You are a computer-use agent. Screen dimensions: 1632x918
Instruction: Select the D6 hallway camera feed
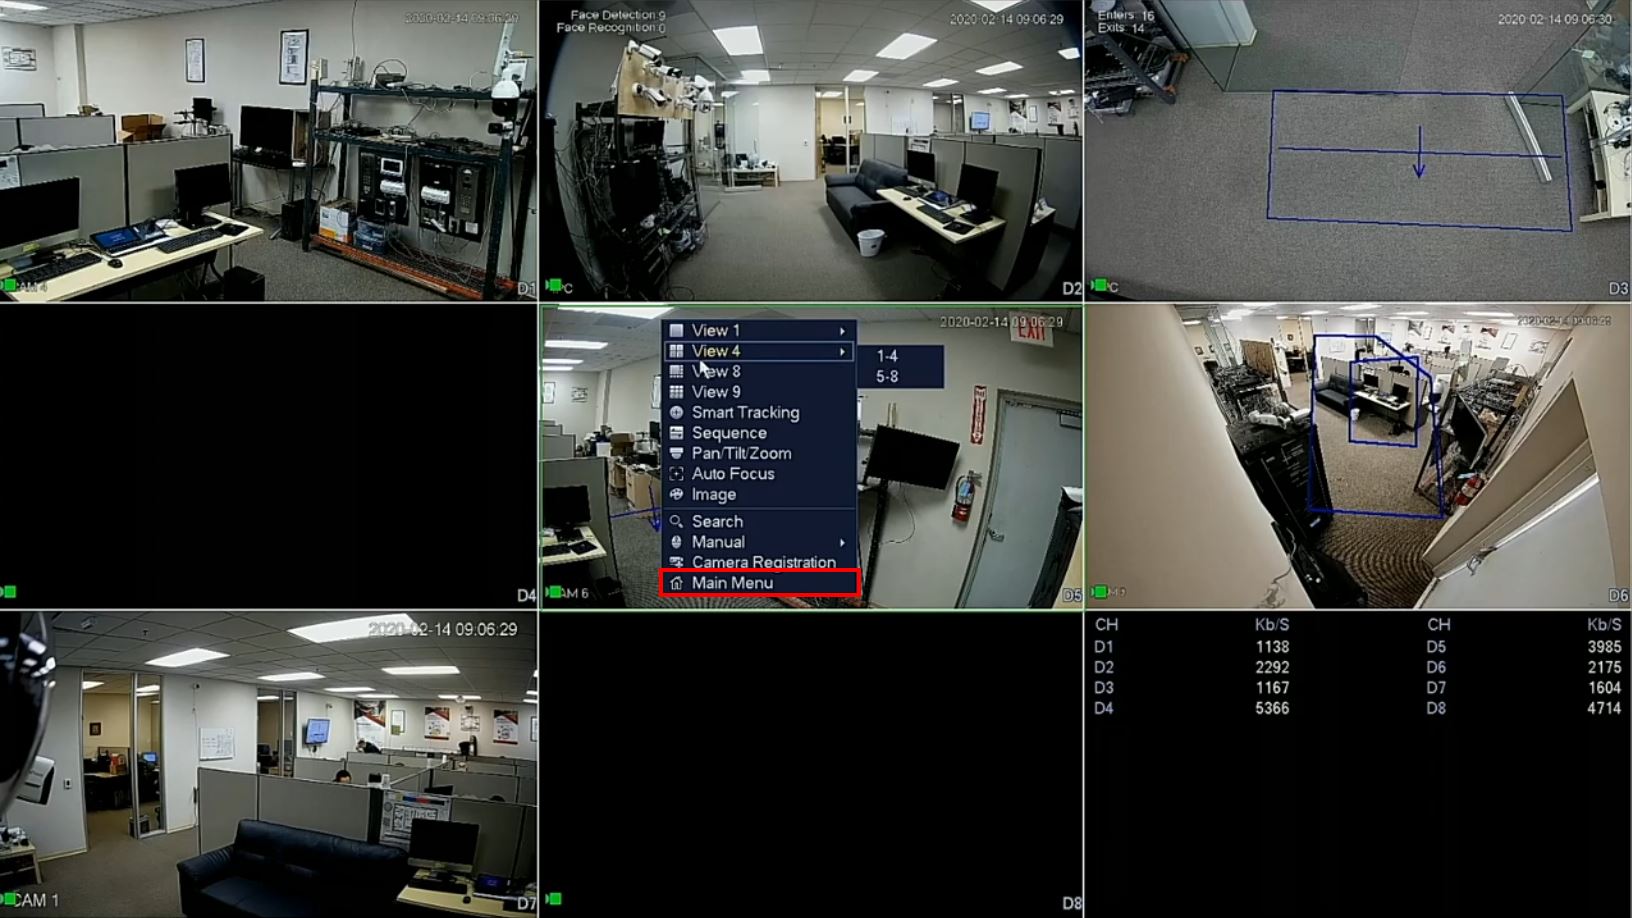click(1358, 456)
